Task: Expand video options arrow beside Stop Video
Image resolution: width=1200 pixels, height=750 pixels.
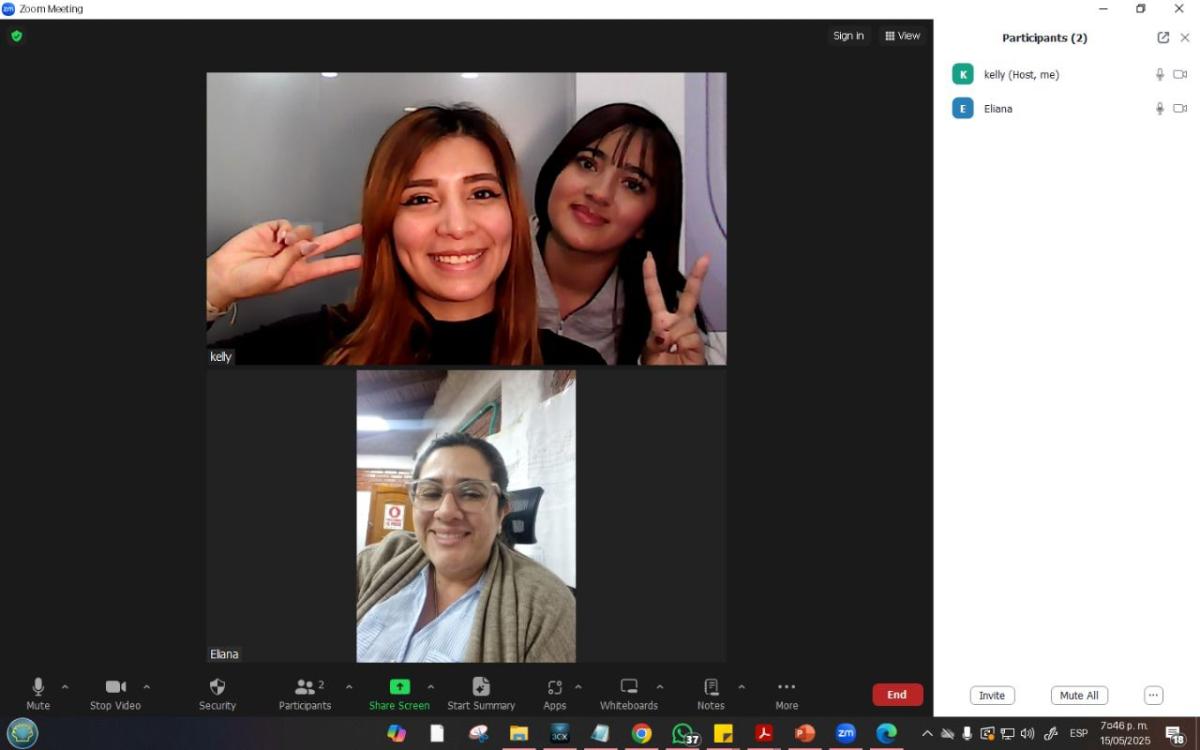Action: point(146,687)
